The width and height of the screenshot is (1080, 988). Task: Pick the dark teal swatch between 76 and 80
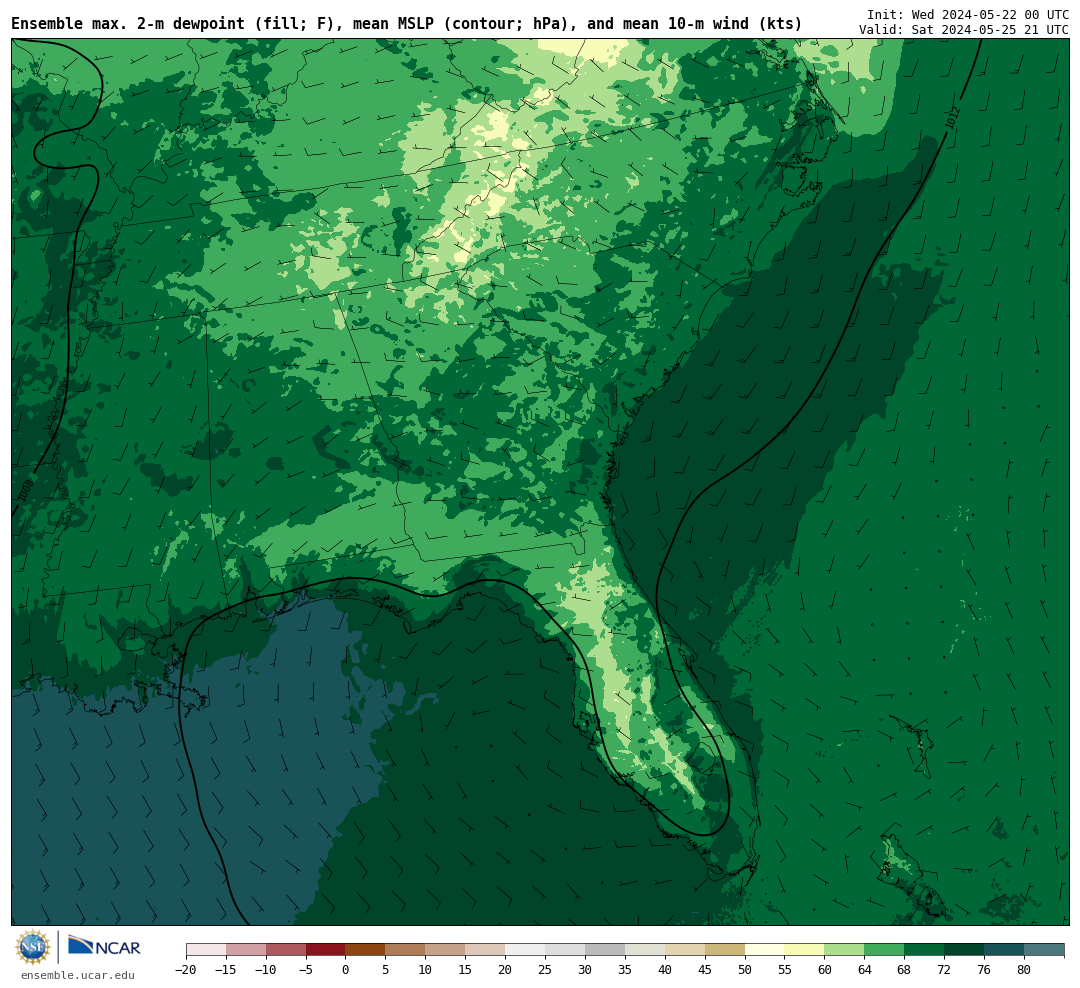click(x=1004, y=950)
